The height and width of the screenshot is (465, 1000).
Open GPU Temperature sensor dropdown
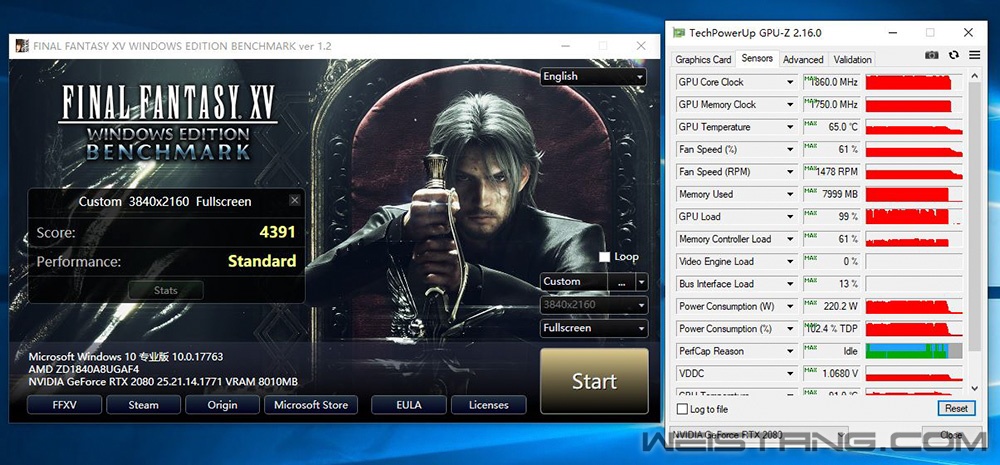[x=790, y=127]
